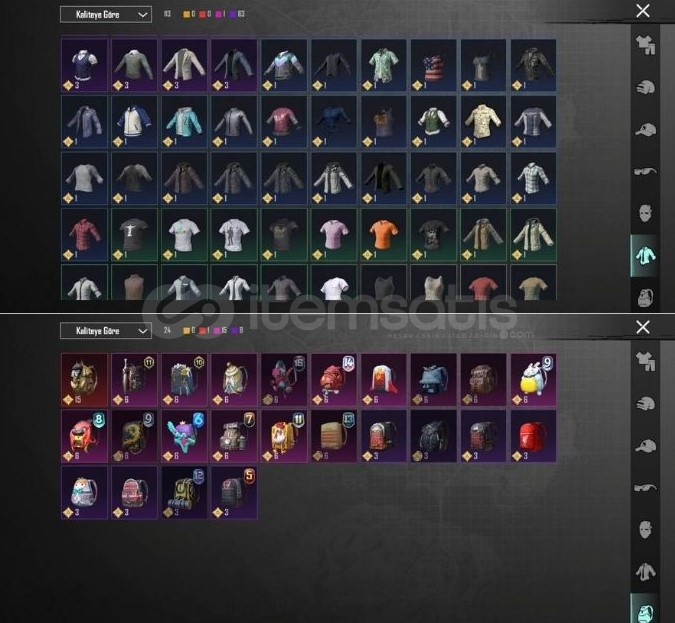The height and width of the screenshot is (623, 675).
Task: Expand Kaliteye Göre dropdown above backpack grid
Action: pos(106,331)
